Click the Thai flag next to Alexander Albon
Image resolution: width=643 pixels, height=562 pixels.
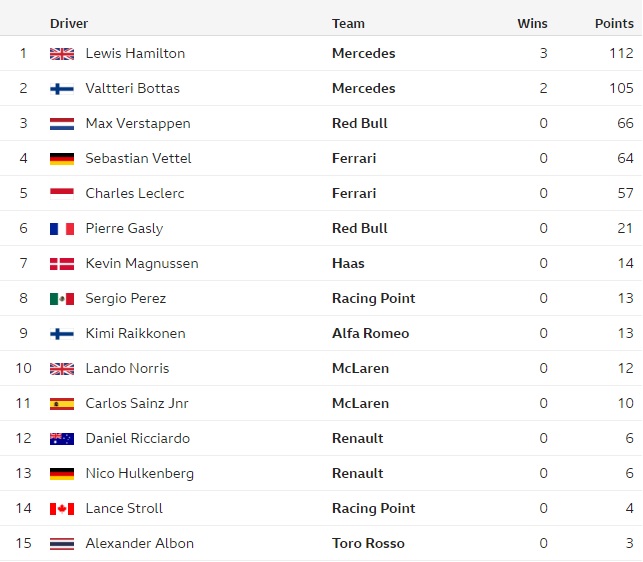pyautogui.click(x=62, y=544)
